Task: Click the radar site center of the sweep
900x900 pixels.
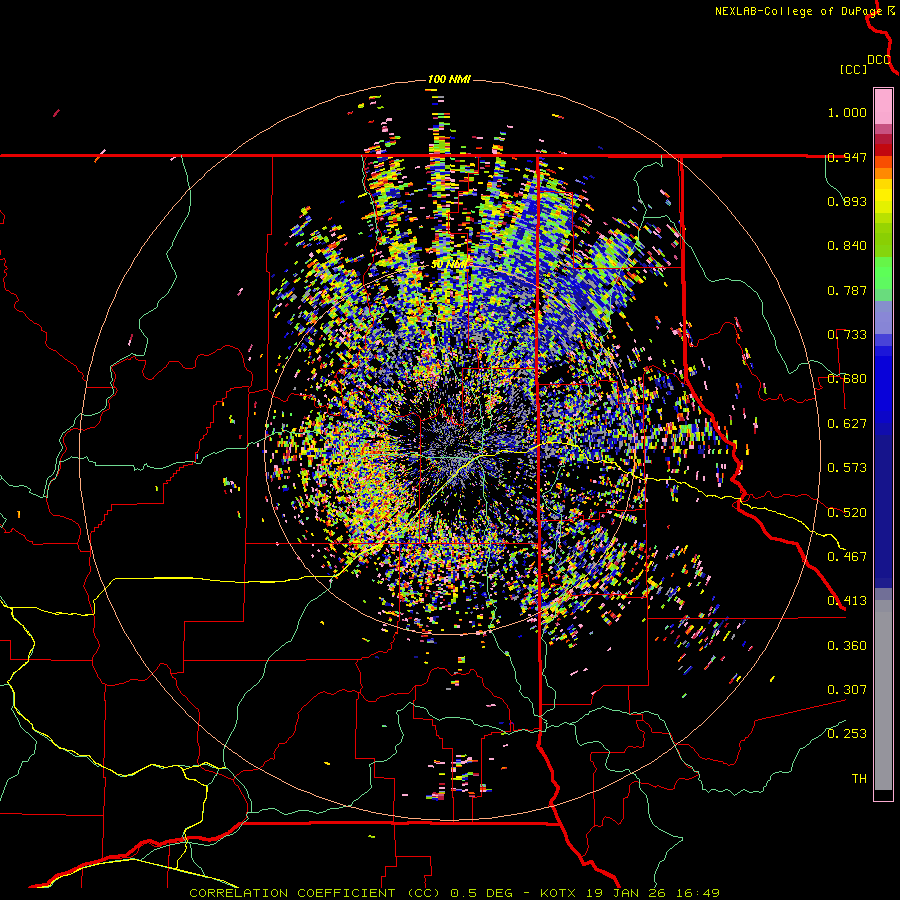Action: pyautogui.click(x=449, y=450)
